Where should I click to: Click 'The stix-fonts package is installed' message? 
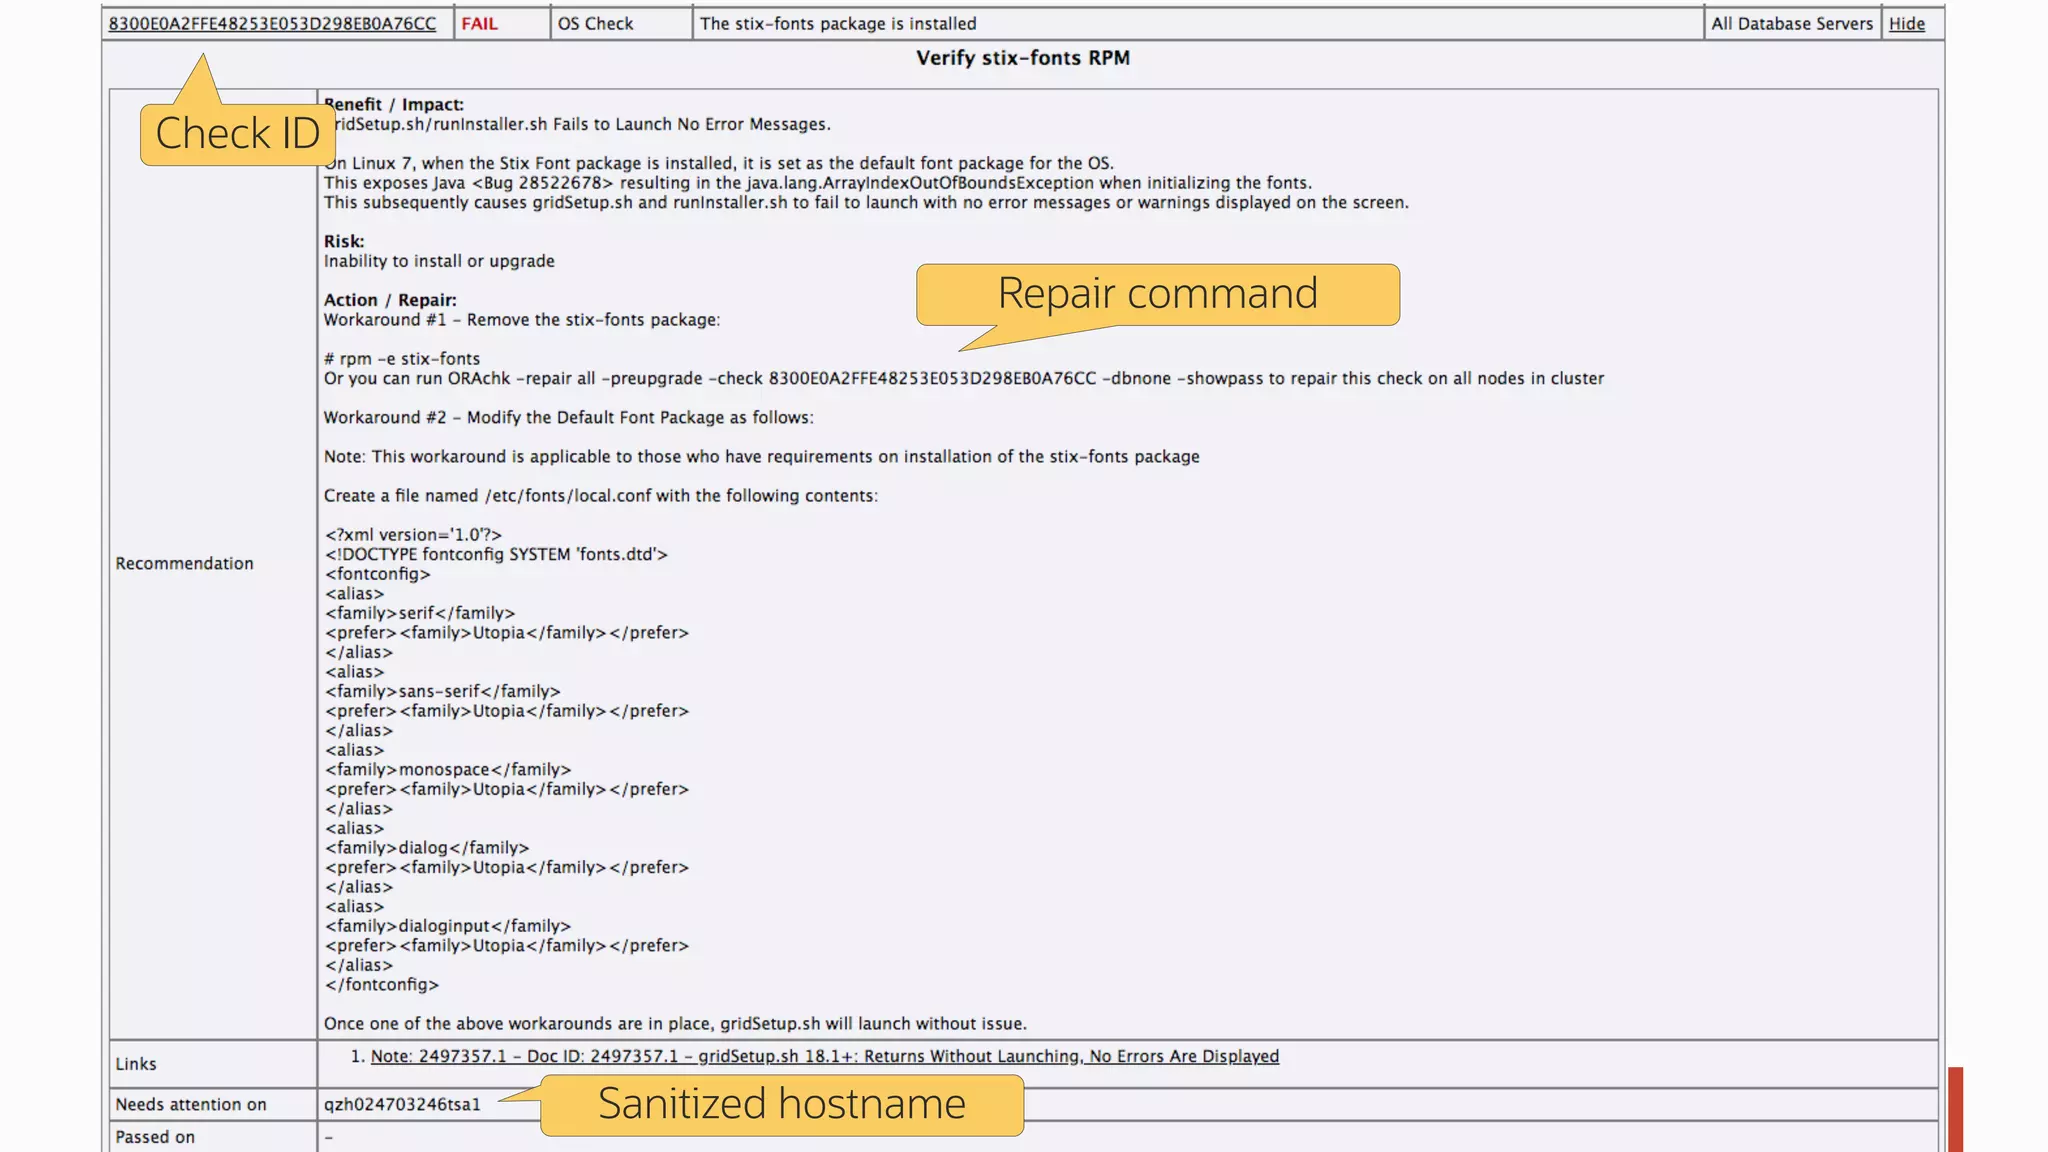coord(838,23)
